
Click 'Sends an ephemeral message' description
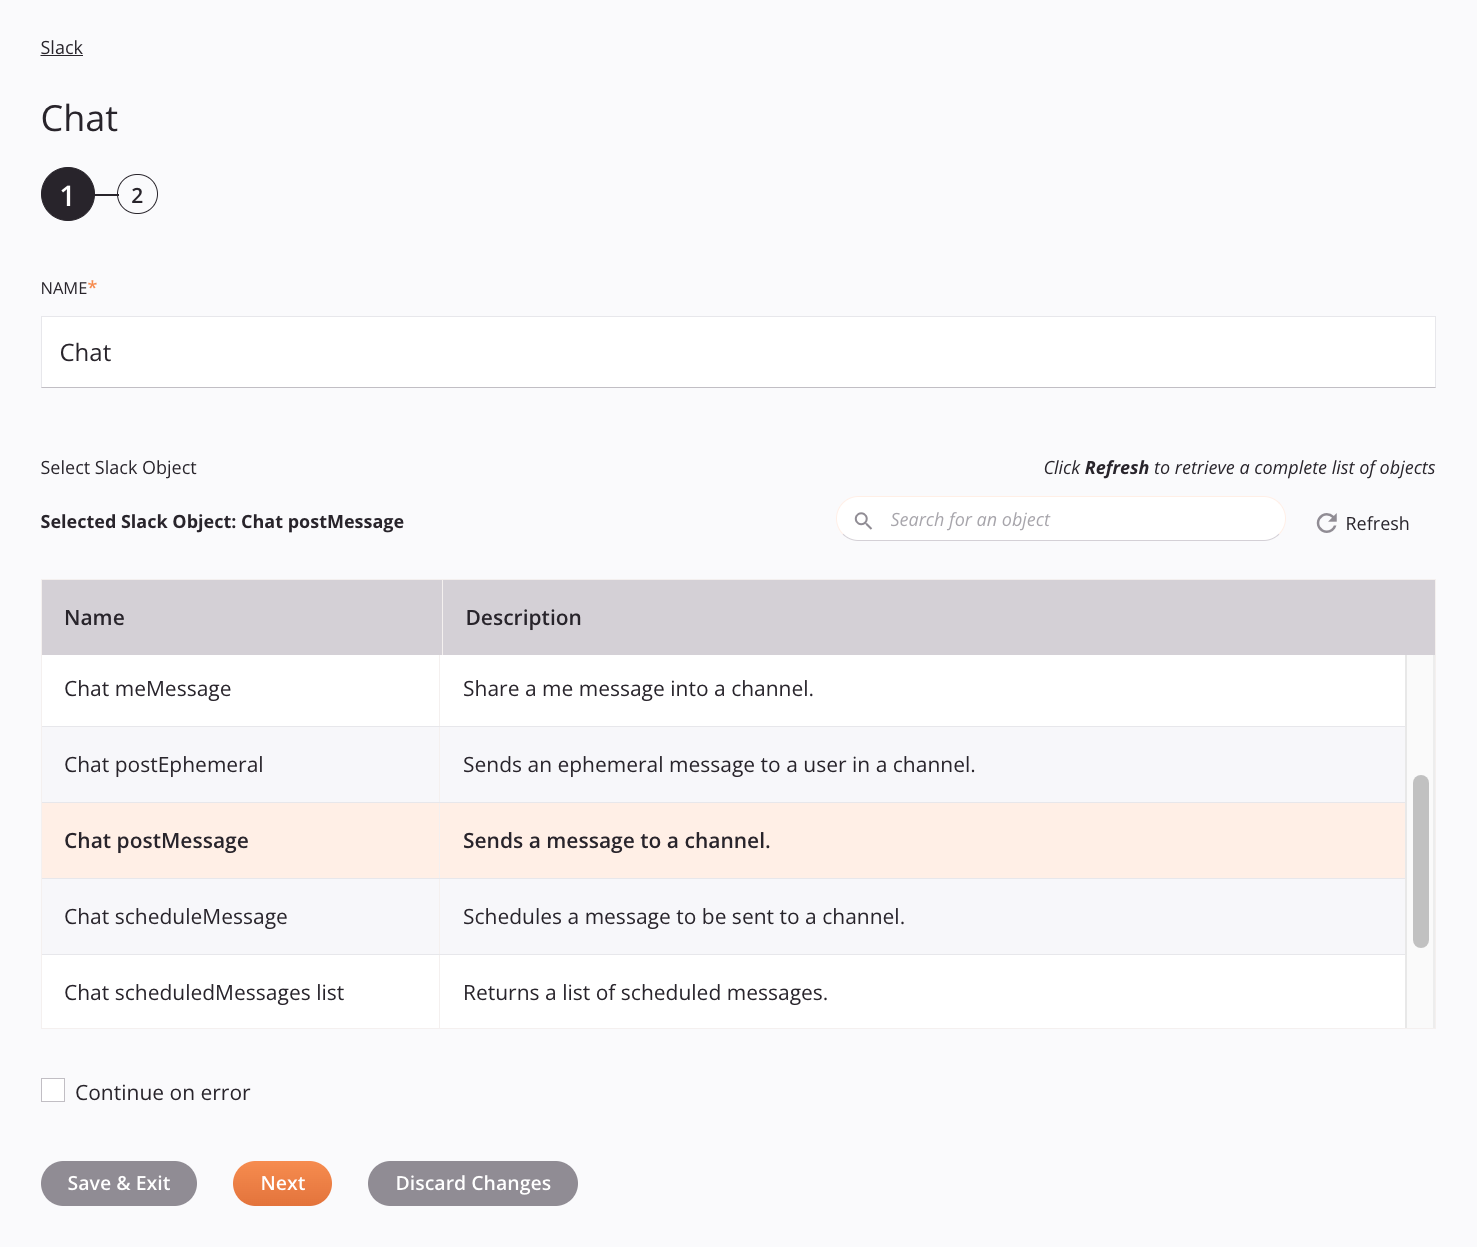click(719, 765)
